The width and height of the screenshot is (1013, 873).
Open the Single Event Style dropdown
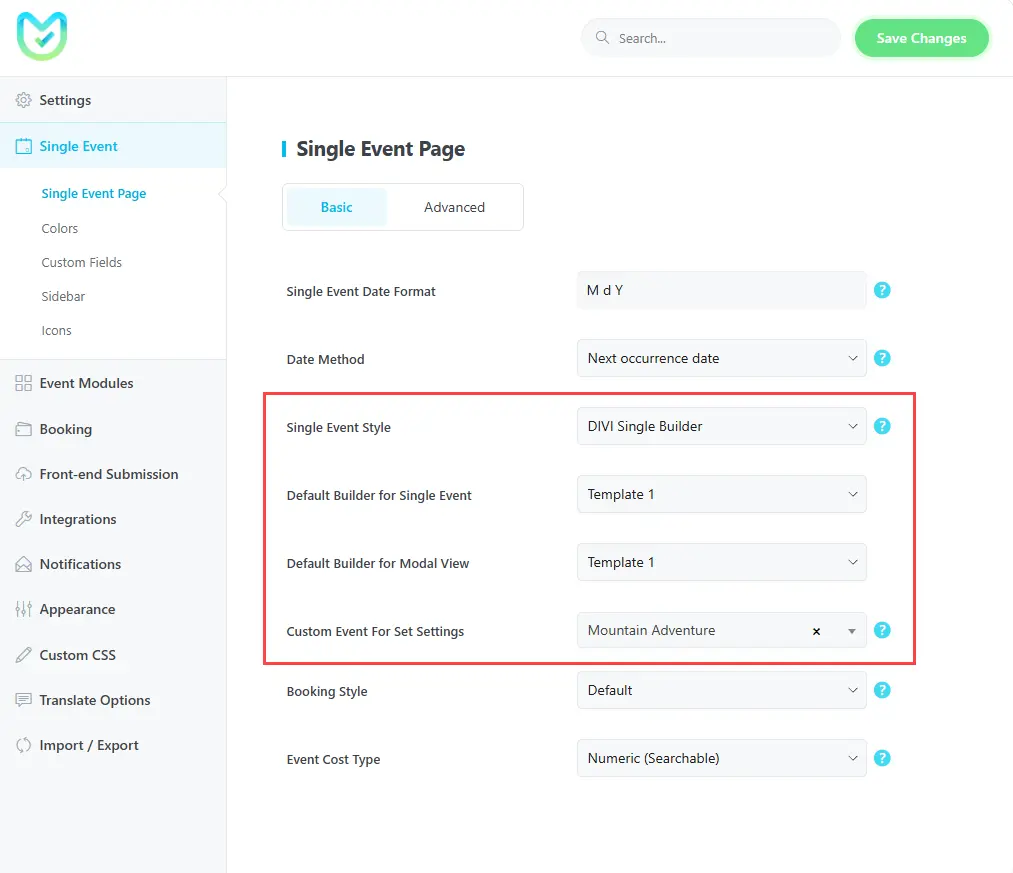pos(722,426)
